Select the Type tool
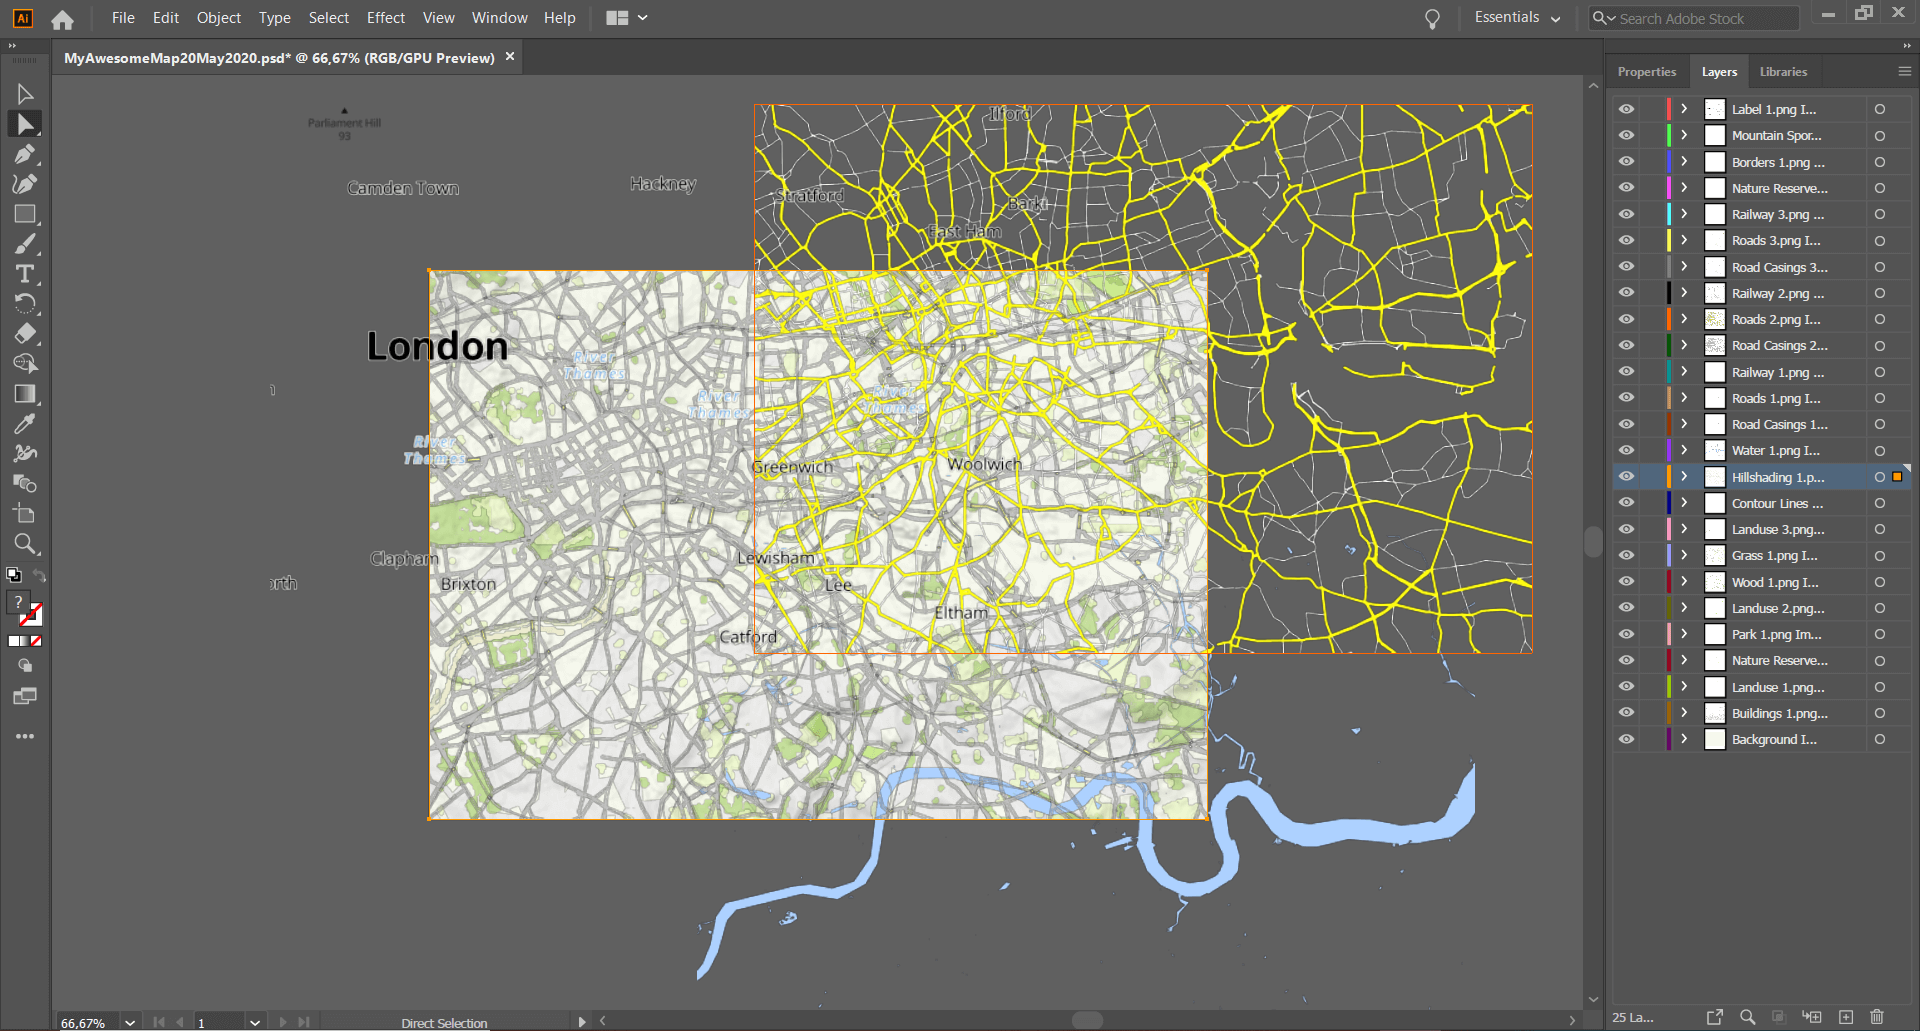 point(25,274)
